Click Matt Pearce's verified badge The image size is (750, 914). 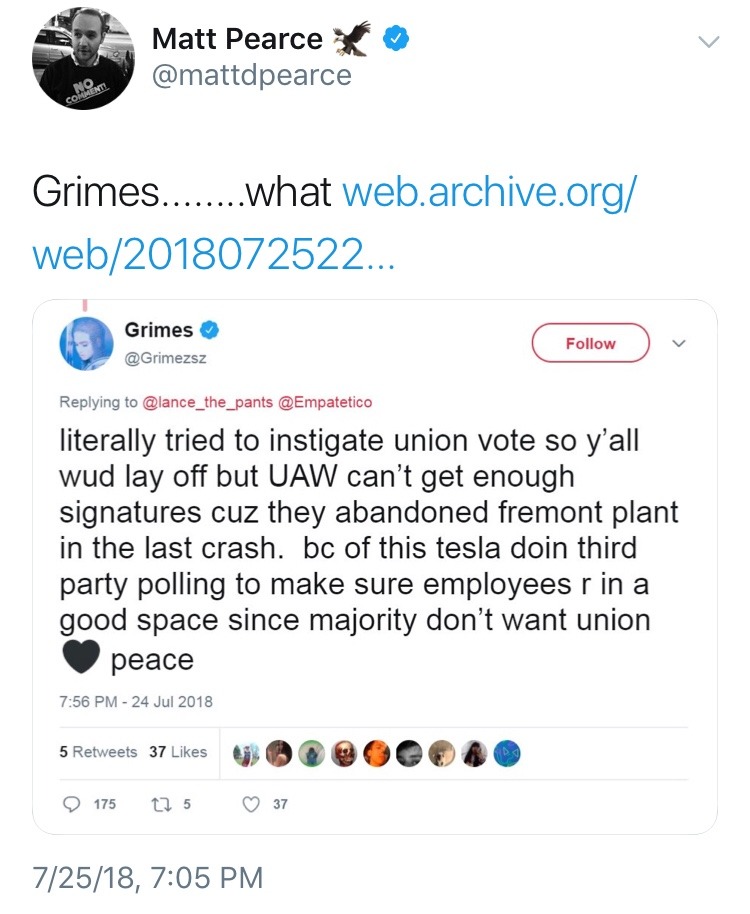[x=398, y=38]
